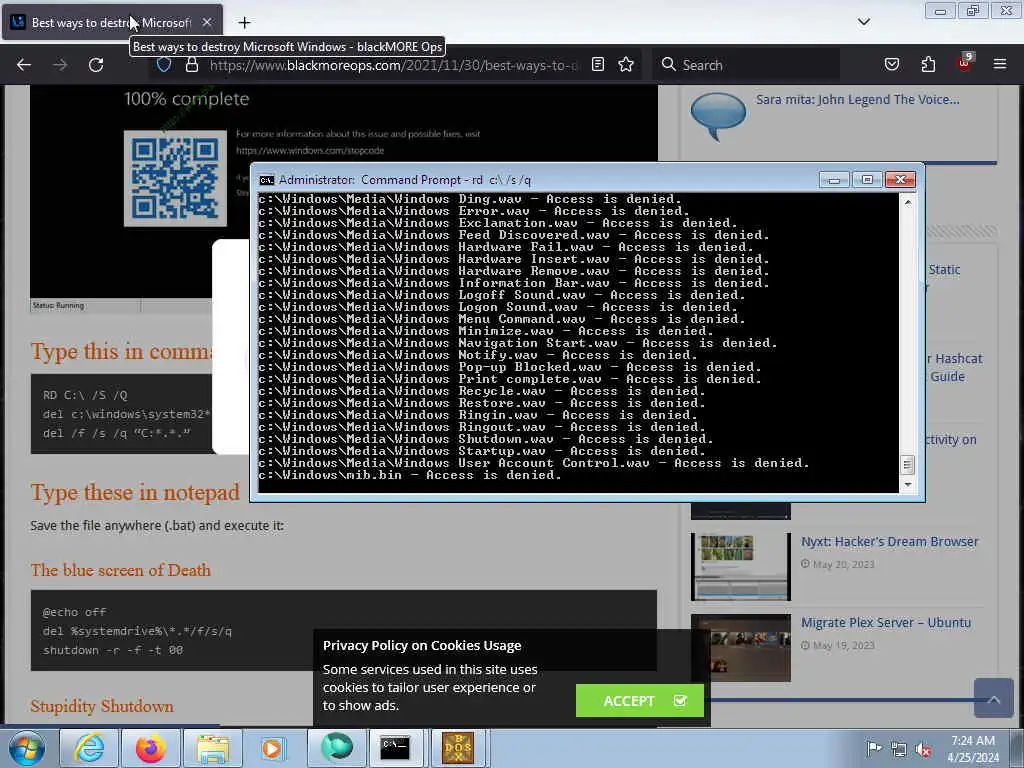Open the uBlock extension icon
1024x768 pixels.
coord(964,63)
